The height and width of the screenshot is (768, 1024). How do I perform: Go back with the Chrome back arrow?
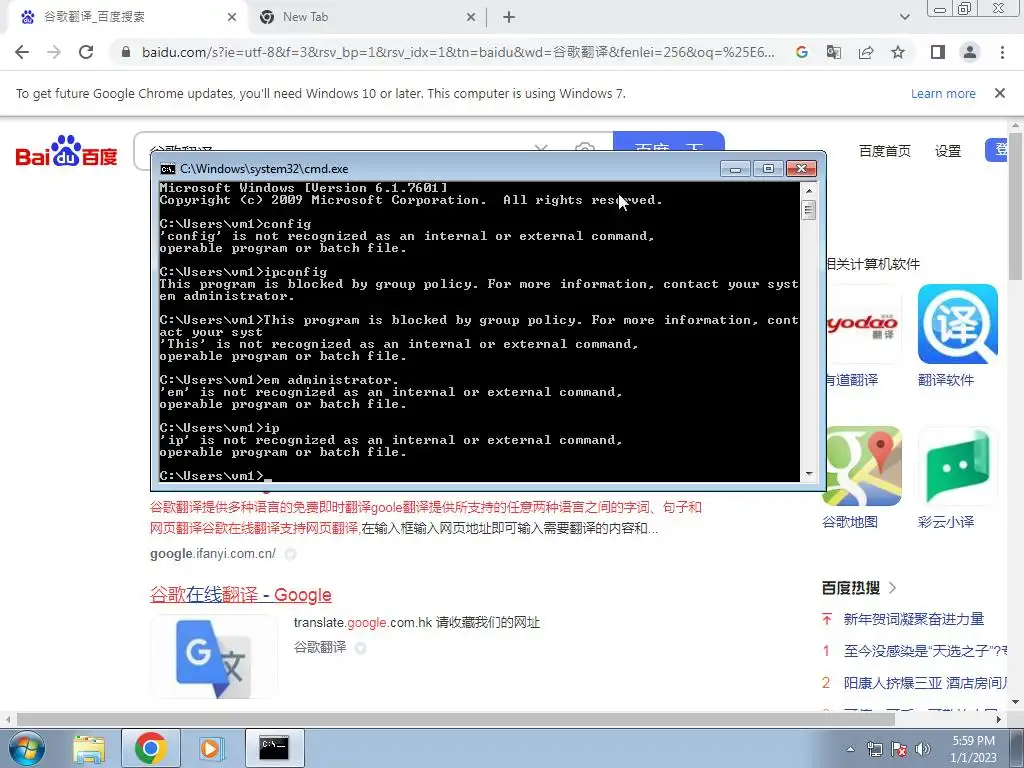(22, 52)
